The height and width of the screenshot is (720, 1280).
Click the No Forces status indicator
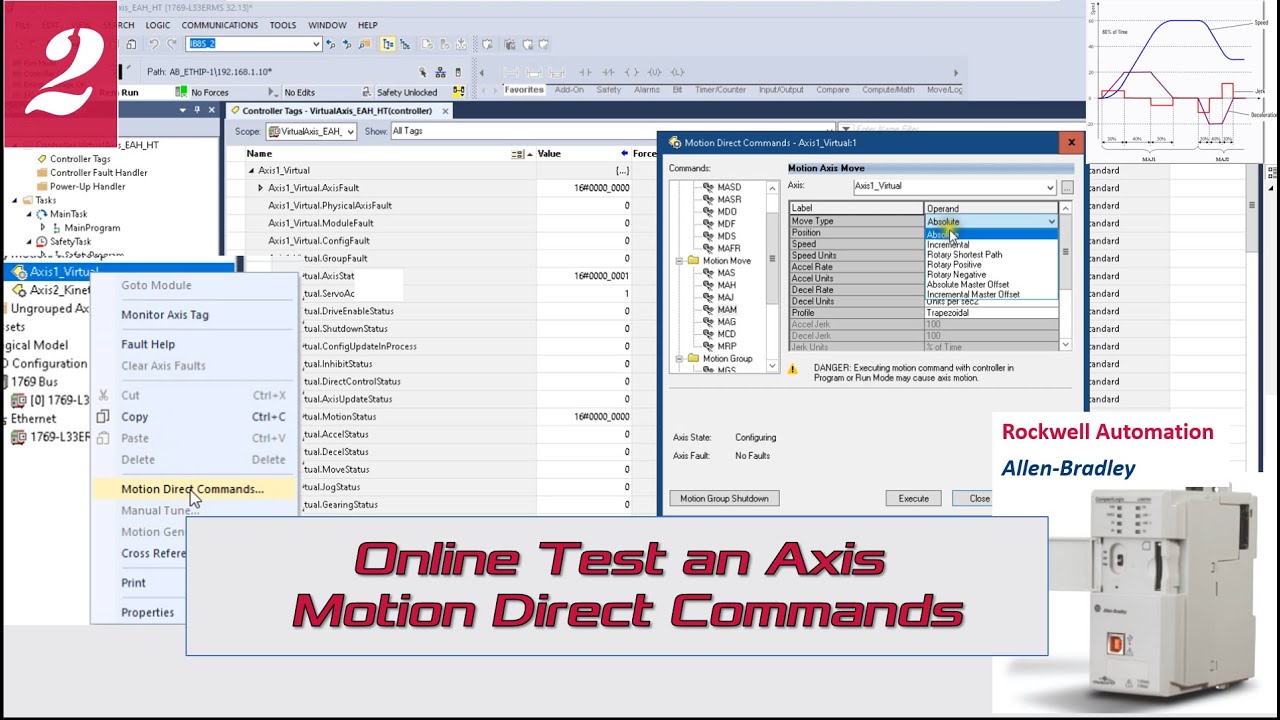tap(209, 92)
